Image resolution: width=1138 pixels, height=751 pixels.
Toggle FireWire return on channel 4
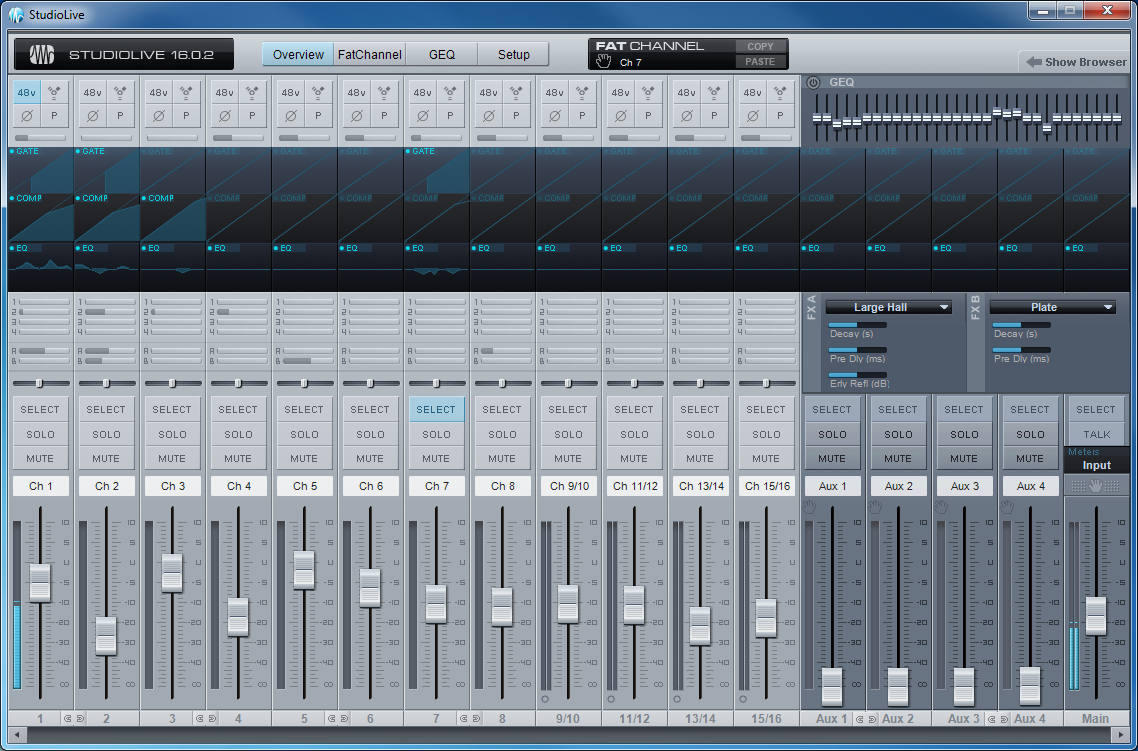tap(253, 92)
